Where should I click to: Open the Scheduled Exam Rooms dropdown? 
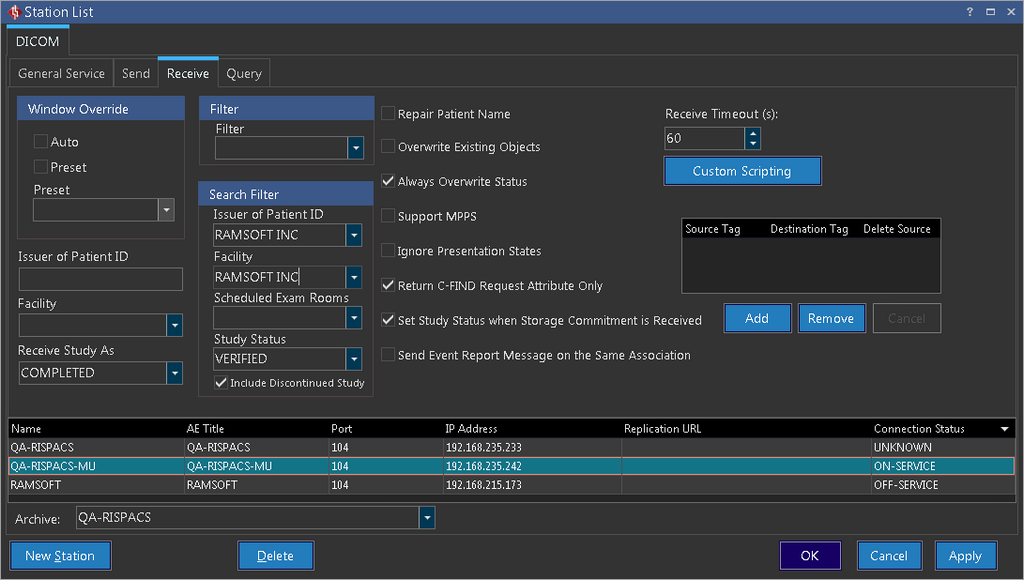click(354, 318)
